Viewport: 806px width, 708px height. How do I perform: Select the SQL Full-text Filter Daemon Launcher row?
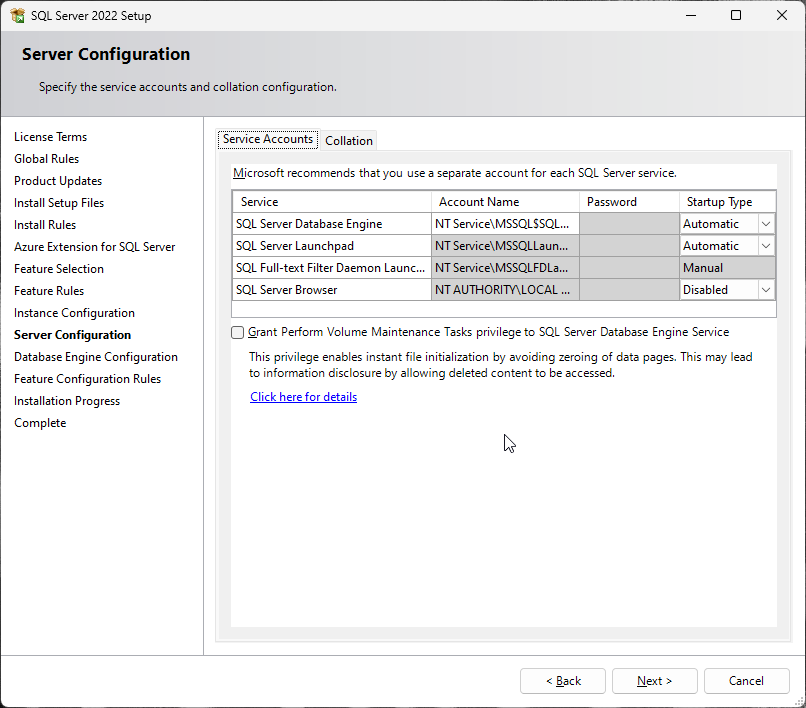tap(331, 268)
